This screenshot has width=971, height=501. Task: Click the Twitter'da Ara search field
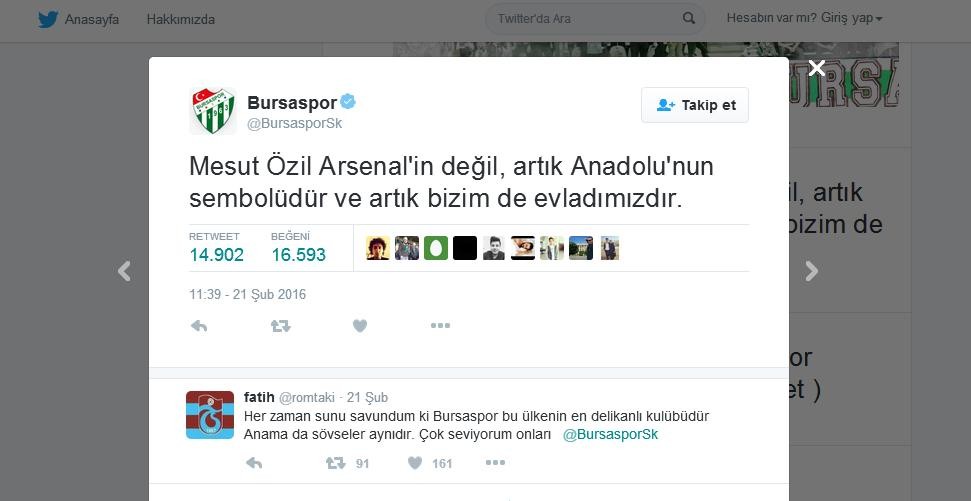coord(587,19)
